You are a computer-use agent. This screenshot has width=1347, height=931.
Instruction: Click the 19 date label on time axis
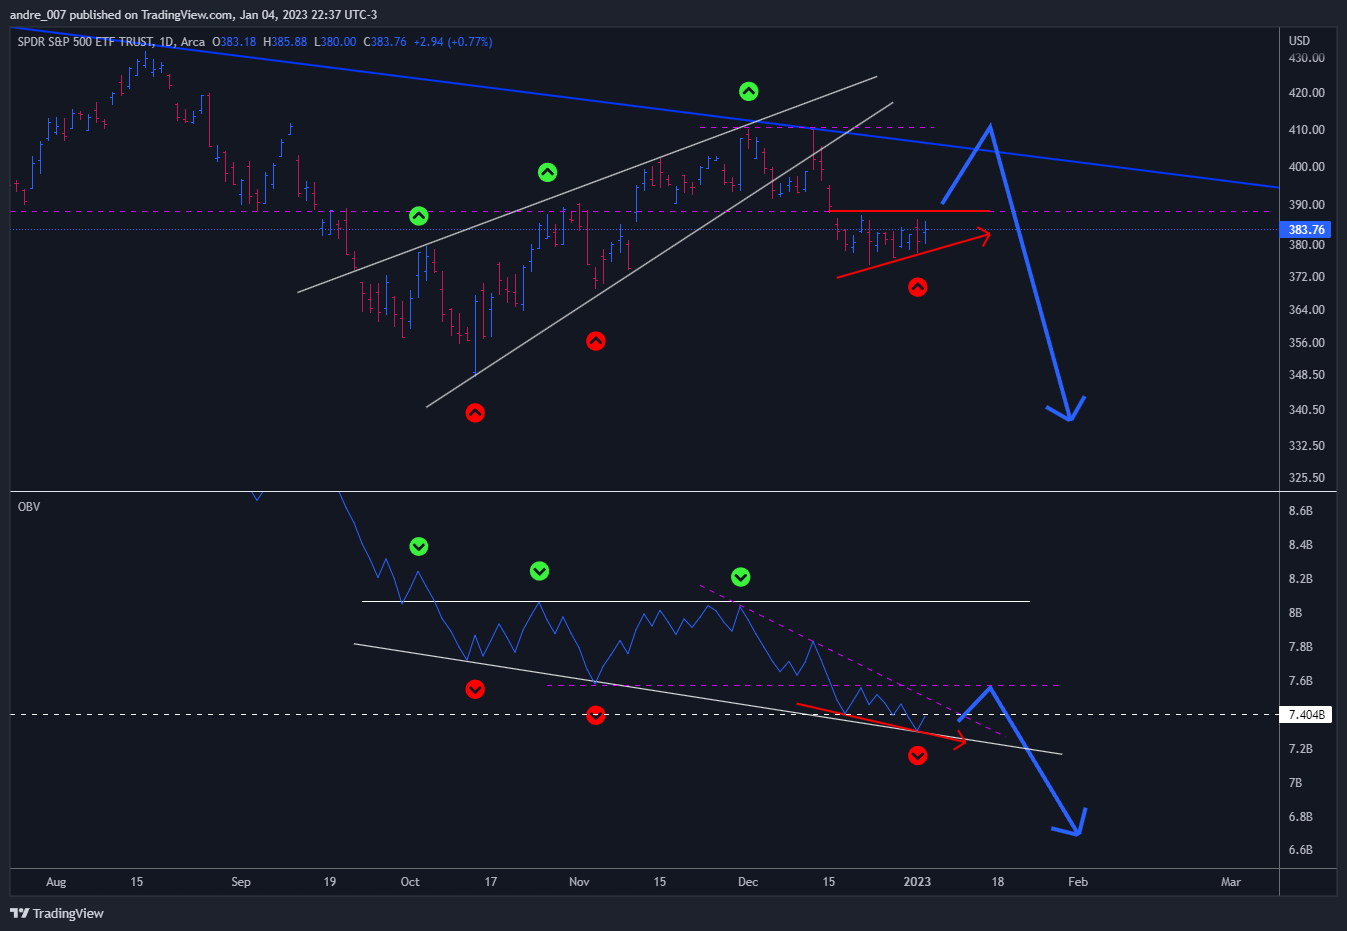click(x=330, y=882)
